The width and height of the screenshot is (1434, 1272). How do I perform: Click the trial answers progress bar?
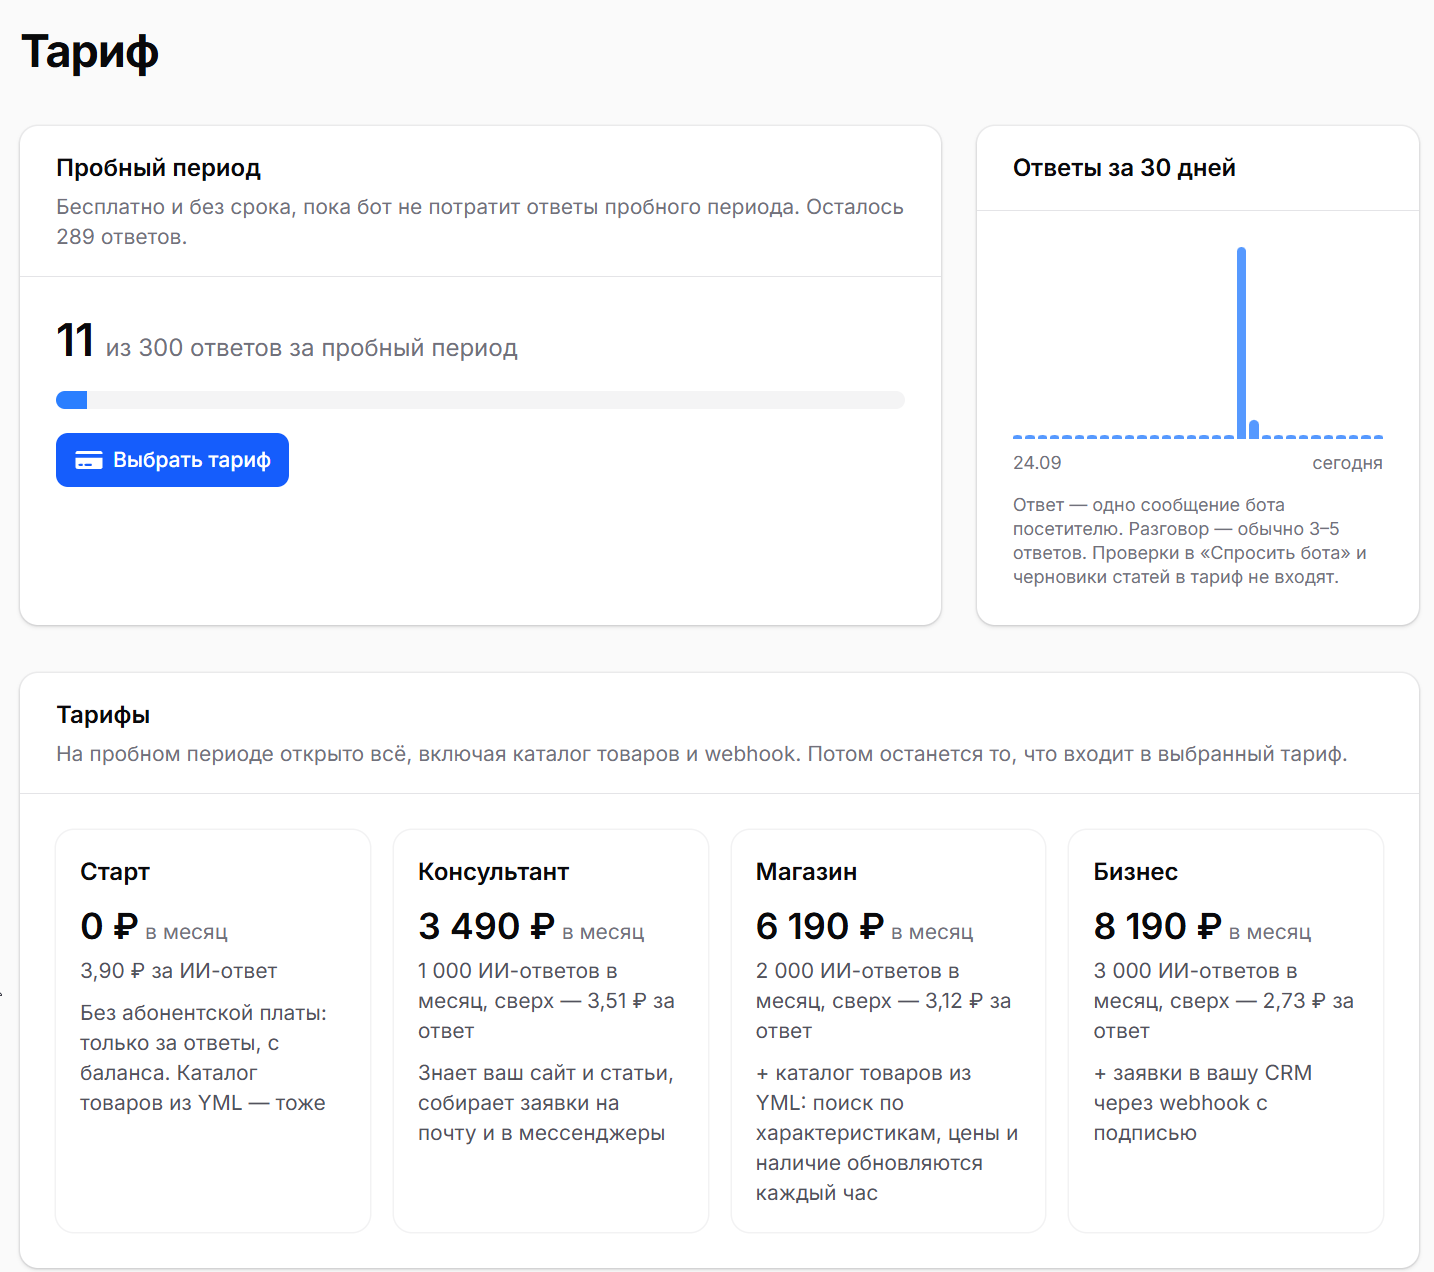(480, 400)
